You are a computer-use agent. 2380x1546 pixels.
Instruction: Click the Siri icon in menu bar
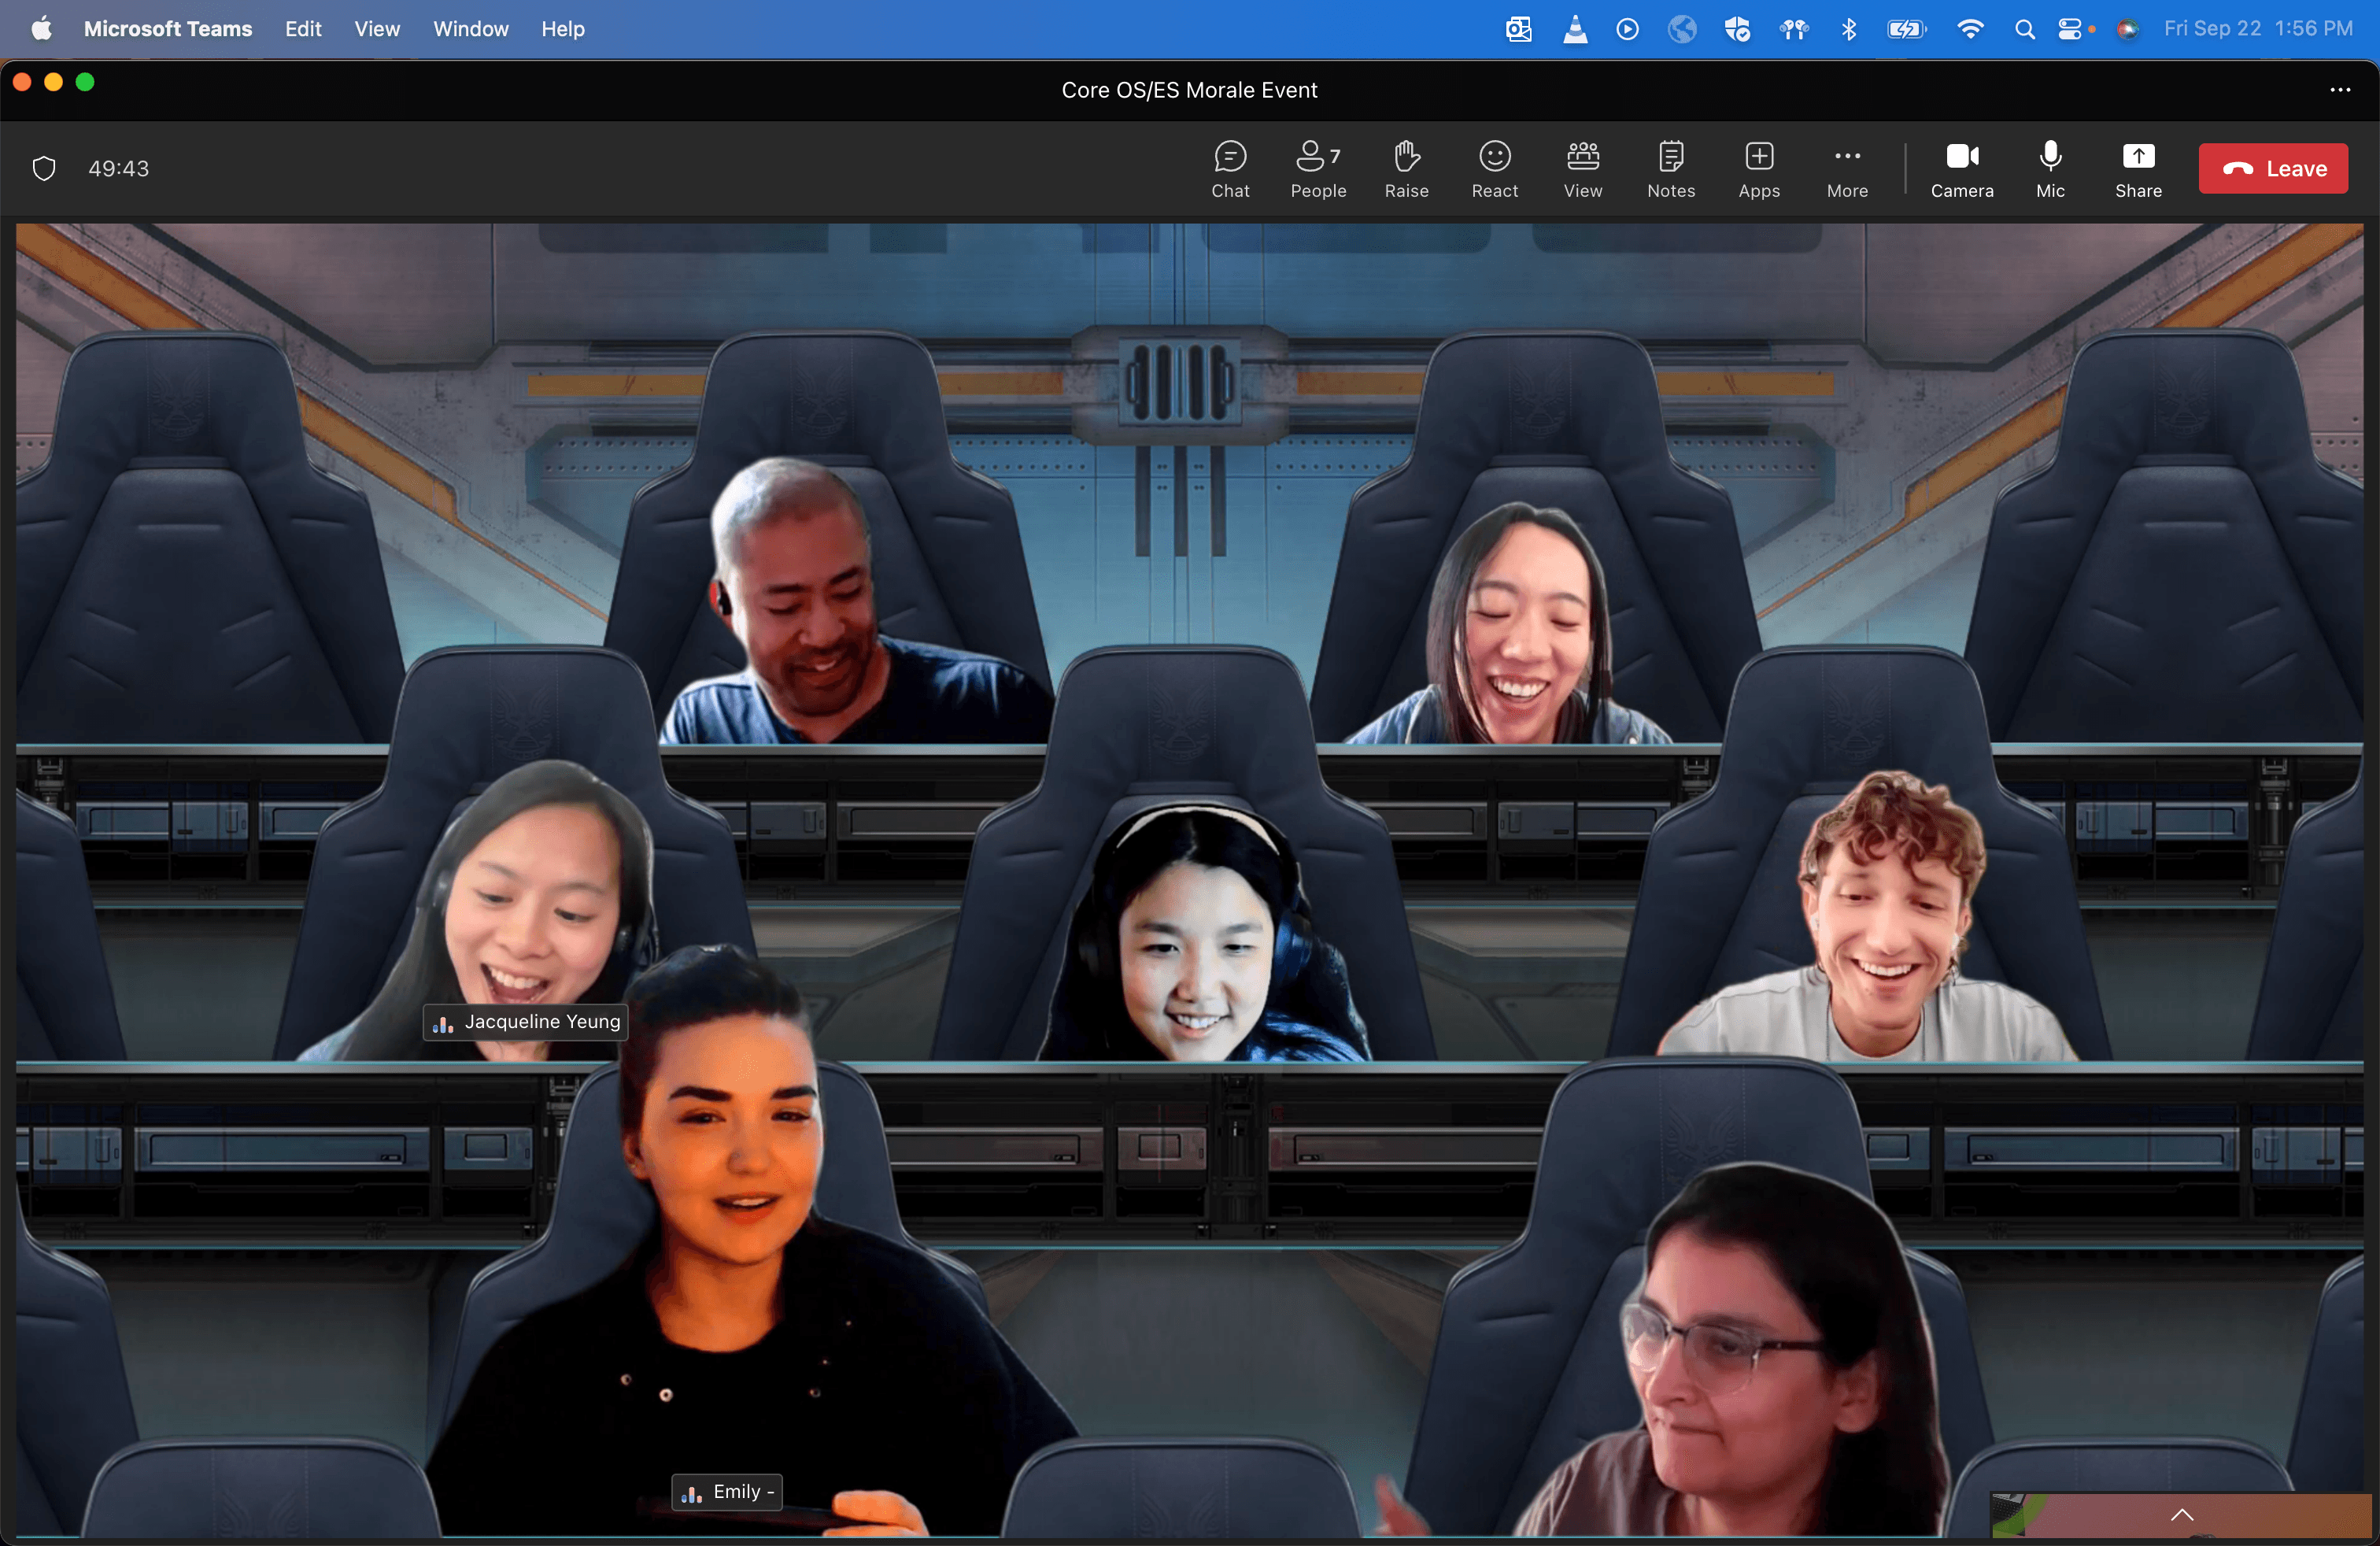point(2127,29)
